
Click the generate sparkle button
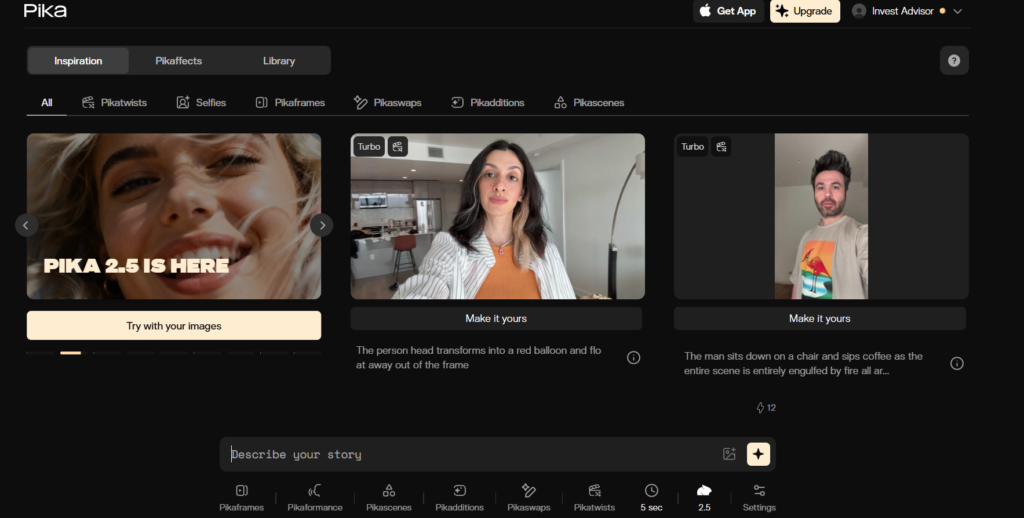click(758, 454)
